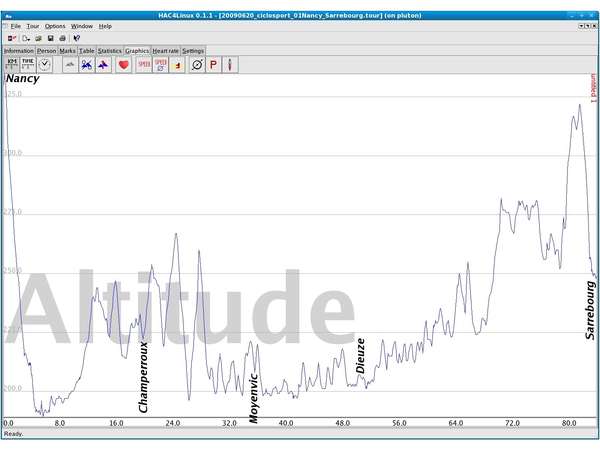Click the Moyenvic mark label
This screenshot has width=600, height=450.
point(253,398)
